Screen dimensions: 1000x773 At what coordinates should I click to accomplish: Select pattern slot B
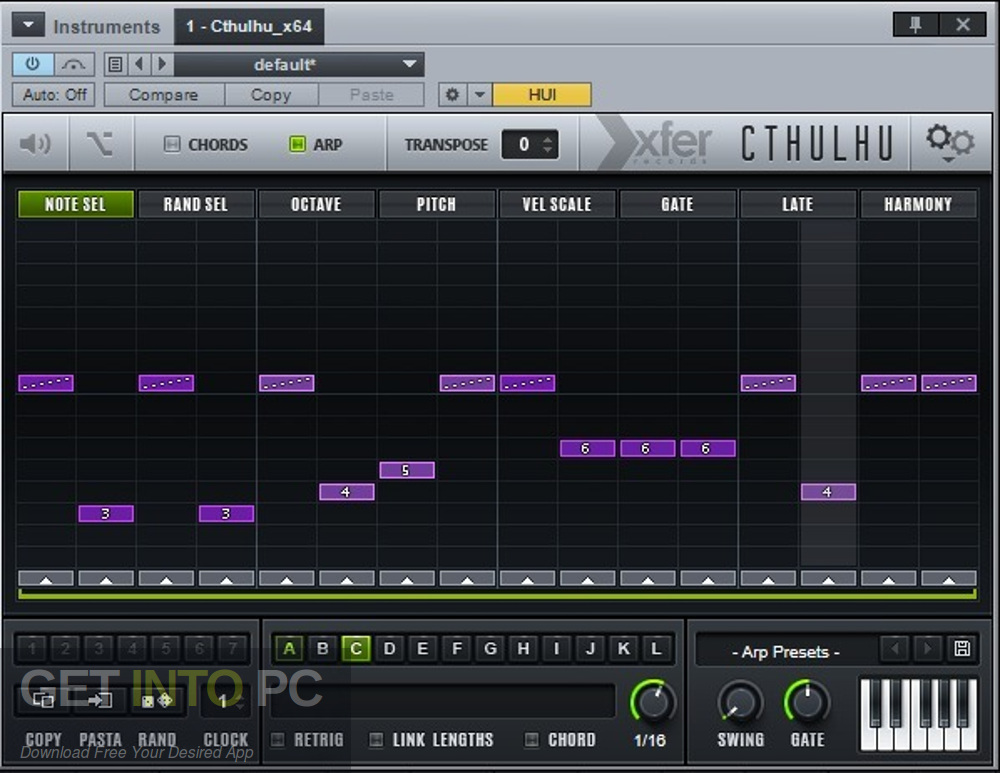(323, 649)
